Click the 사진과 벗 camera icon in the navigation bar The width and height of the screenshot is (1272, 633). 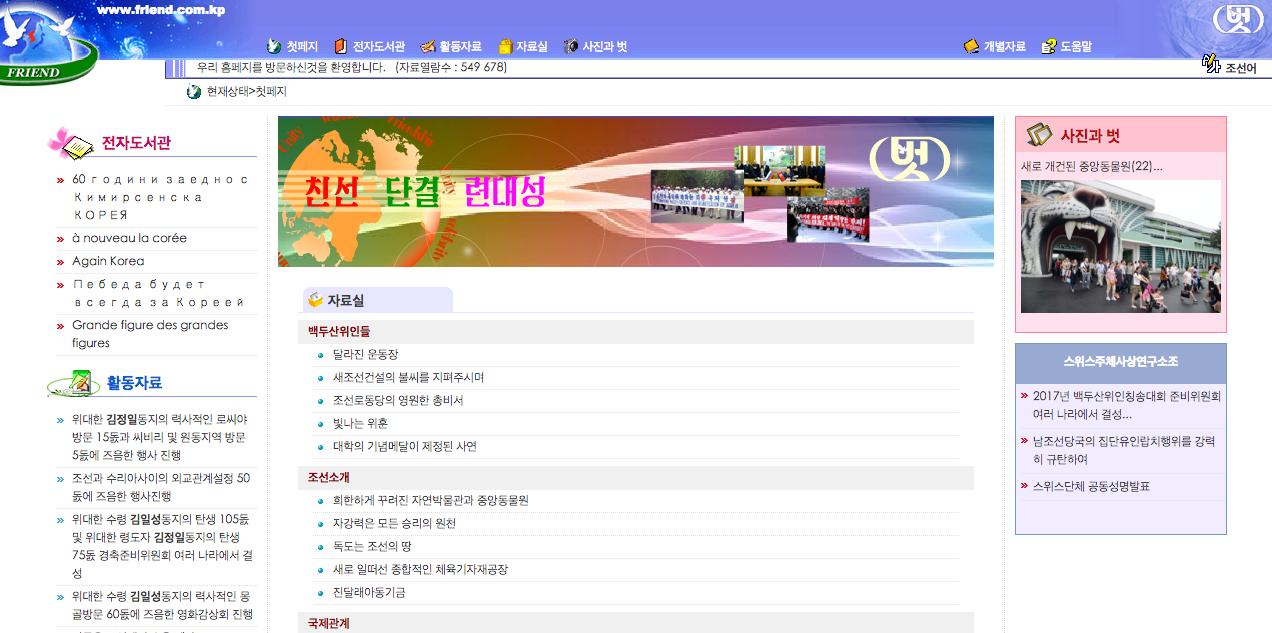tap(571, 46)
